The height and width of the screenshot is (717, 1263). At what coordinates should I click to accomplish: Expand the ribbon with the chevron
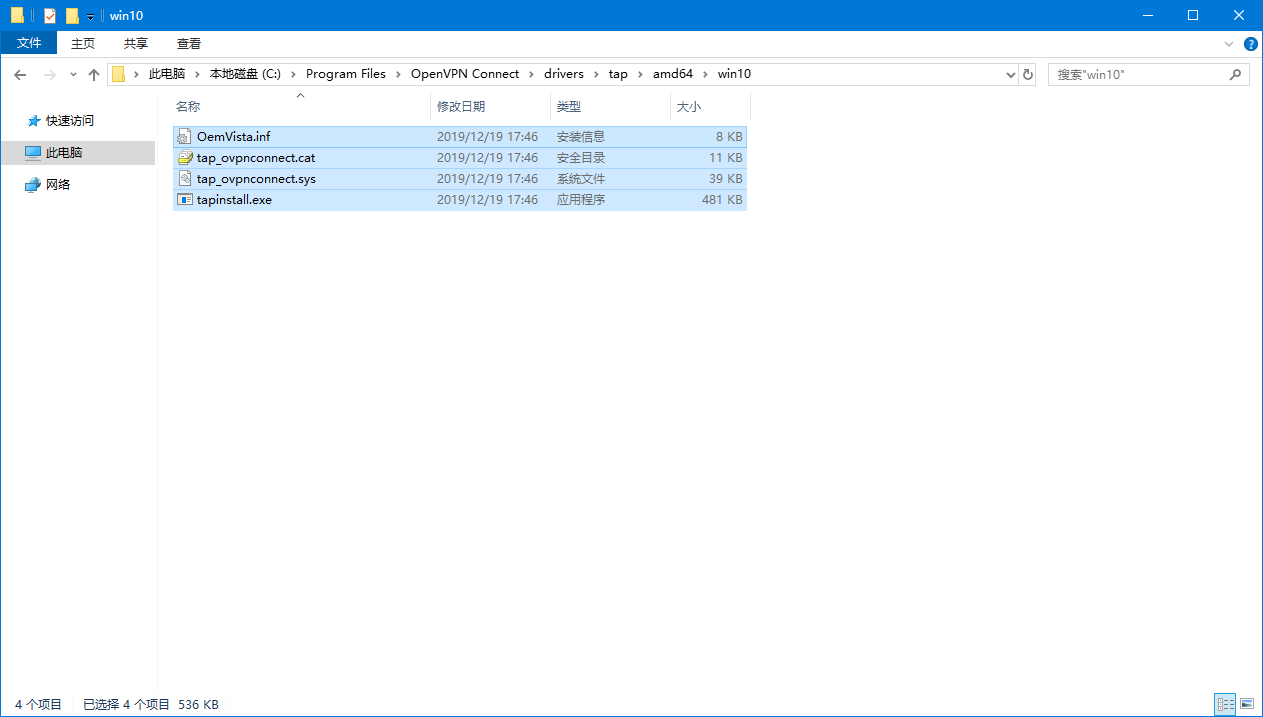pos(1229,44)
